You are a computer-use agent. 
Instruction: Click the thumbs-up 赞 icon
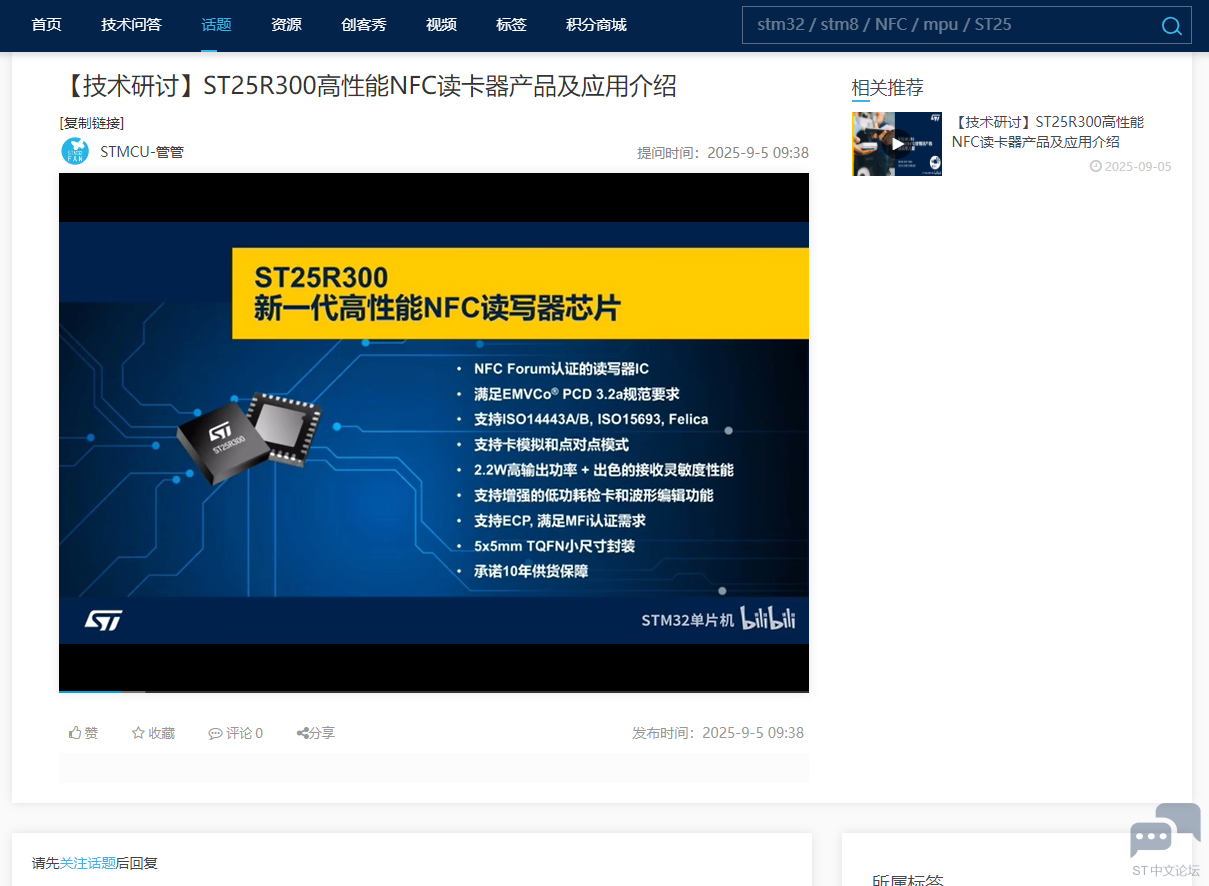point(75,733)
